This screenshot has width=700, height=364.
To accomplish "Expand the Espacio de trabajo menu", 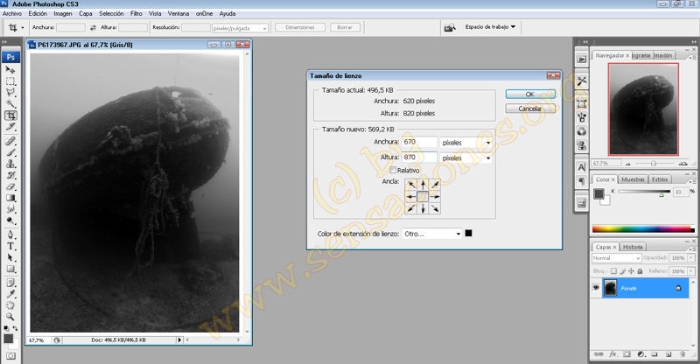I will pyautogui.click(x=490, y=27).
